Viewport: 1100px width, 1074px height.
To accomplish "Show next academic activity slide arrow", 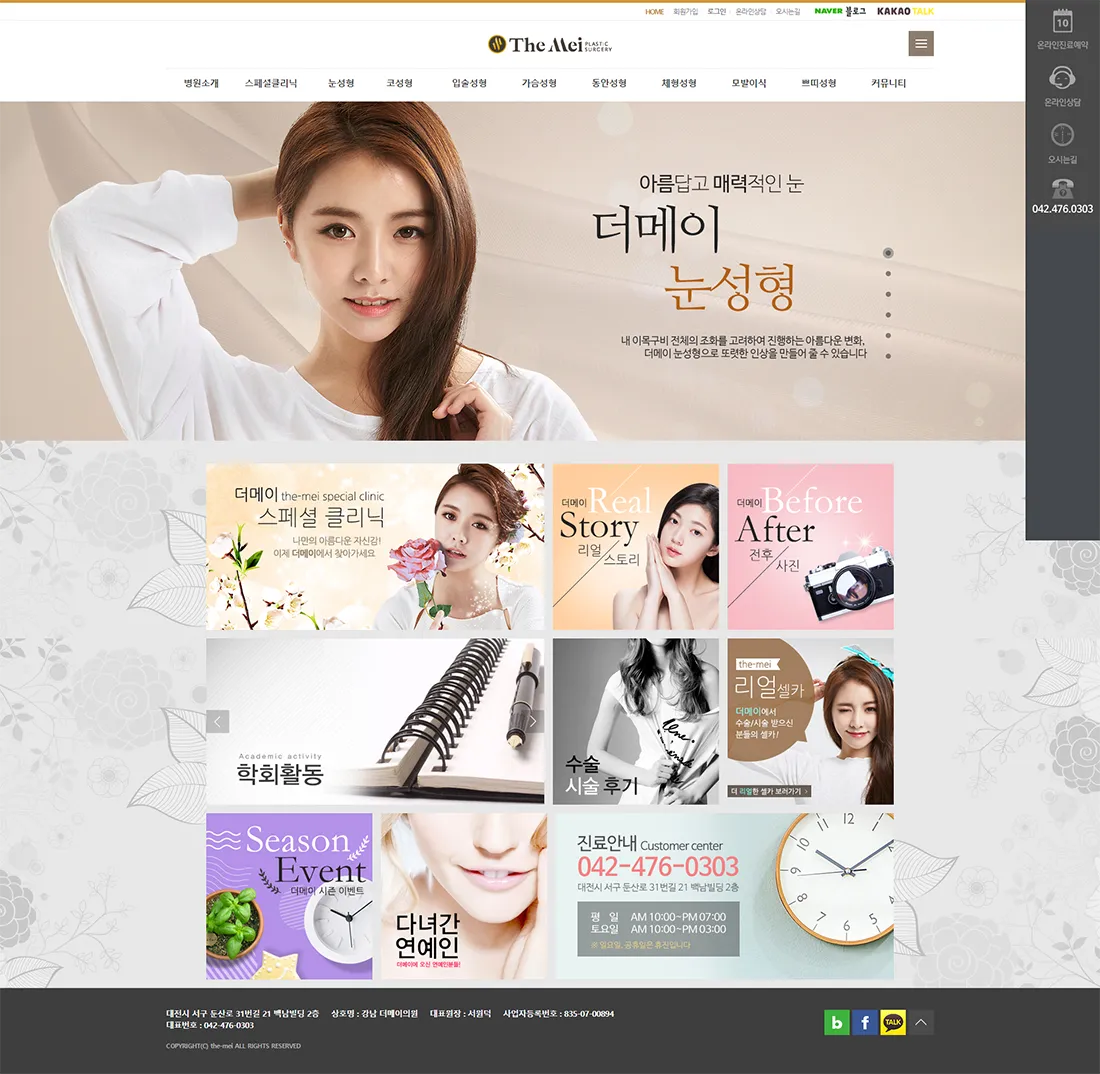I will (532, 721).
